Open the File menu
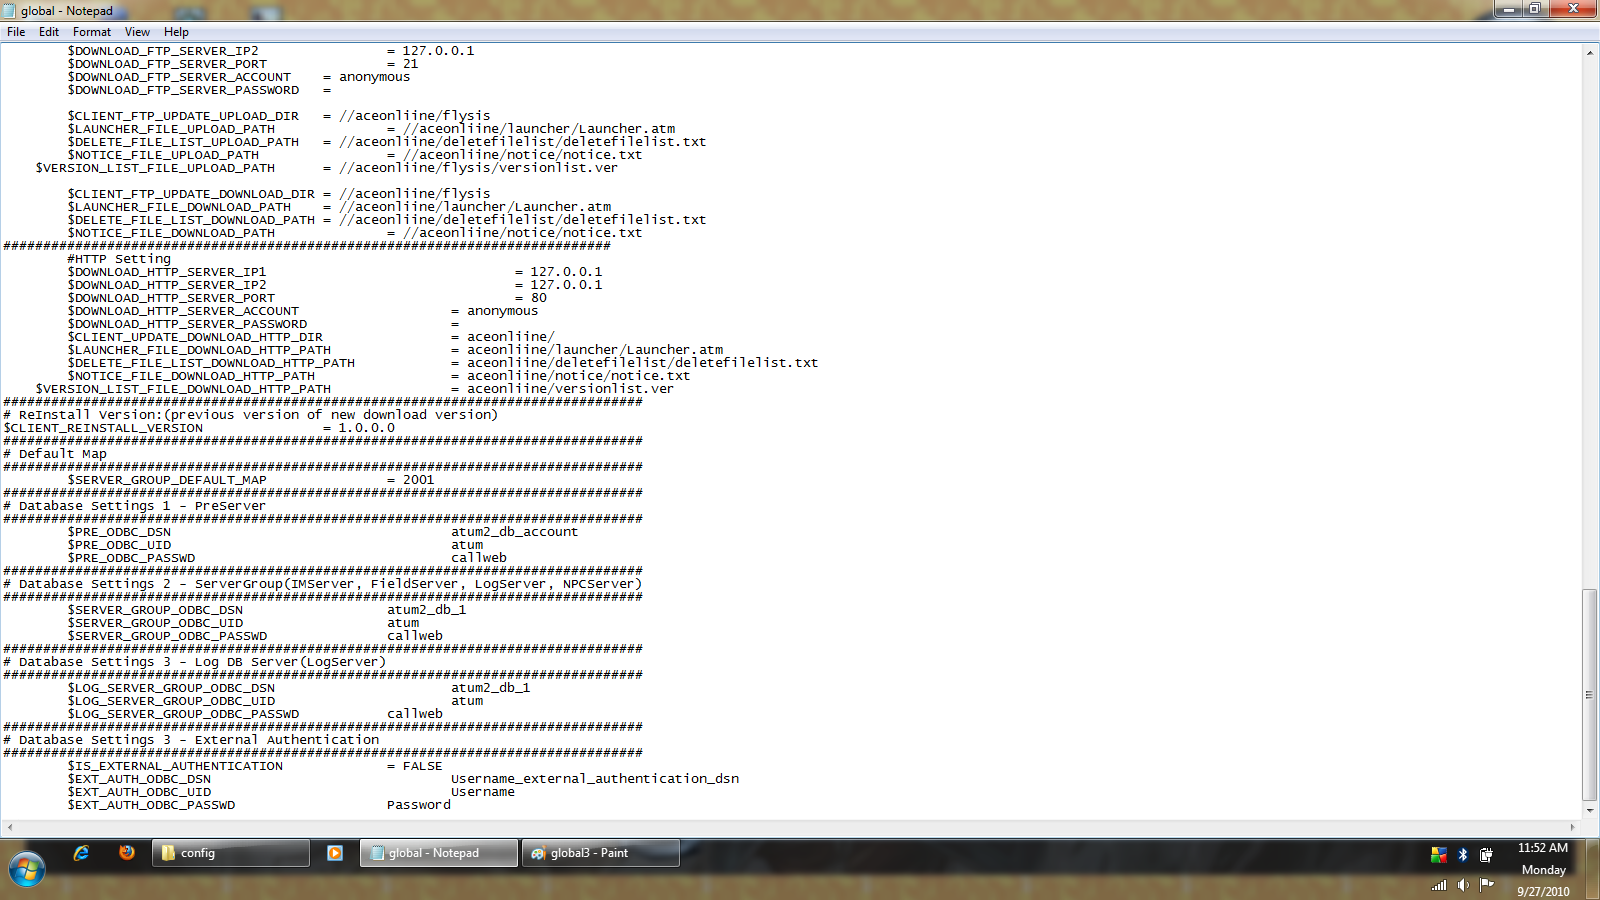Viewport: 1600px width, 900px height. coord(16,32)
